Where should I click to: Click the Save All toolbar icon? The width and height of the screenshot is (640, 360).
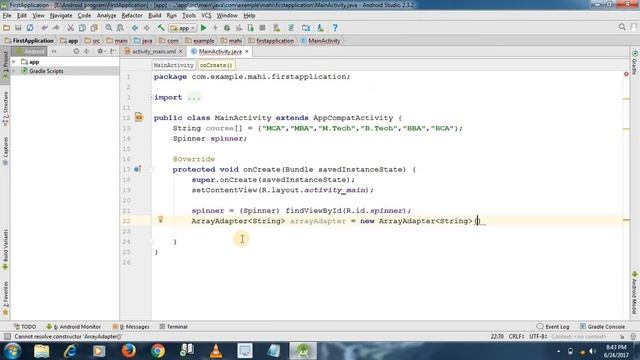pos(18,28)
